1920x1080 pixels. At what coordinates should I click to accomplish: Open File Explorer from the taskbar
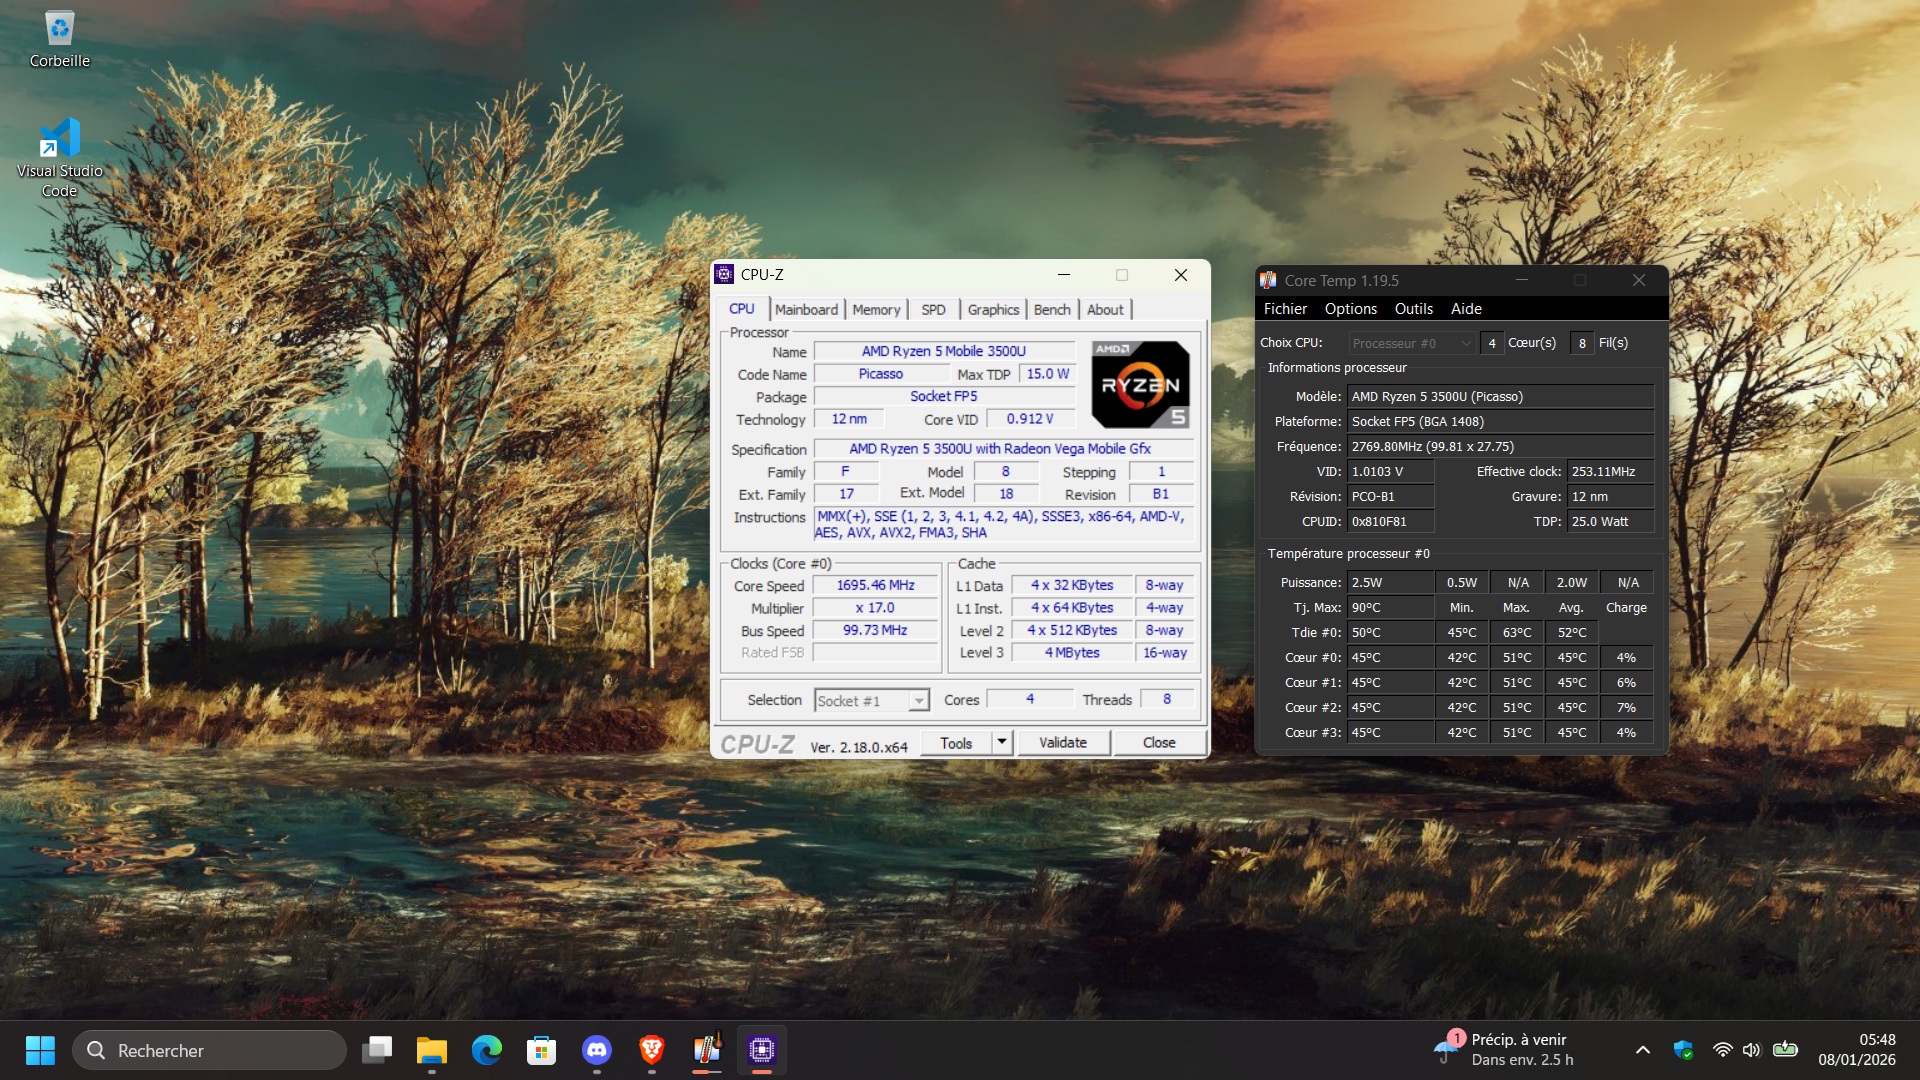pos(432,1050)
